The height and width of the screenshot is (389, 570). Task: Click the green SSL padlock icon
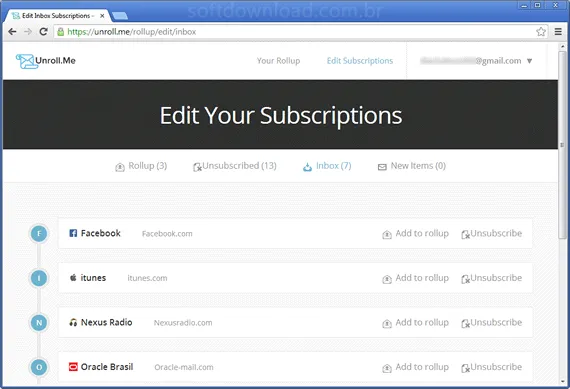61,32
